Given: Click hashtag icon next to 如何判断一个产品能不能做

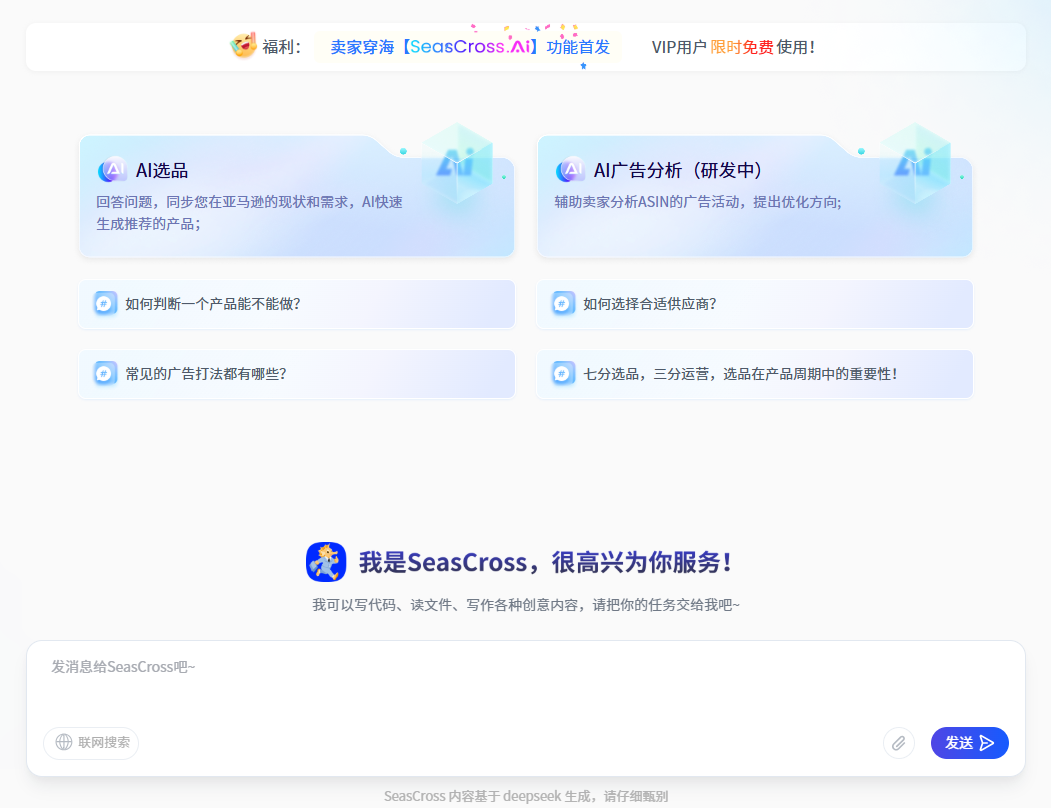Looking at the screenshot, I should coord(105,303).
